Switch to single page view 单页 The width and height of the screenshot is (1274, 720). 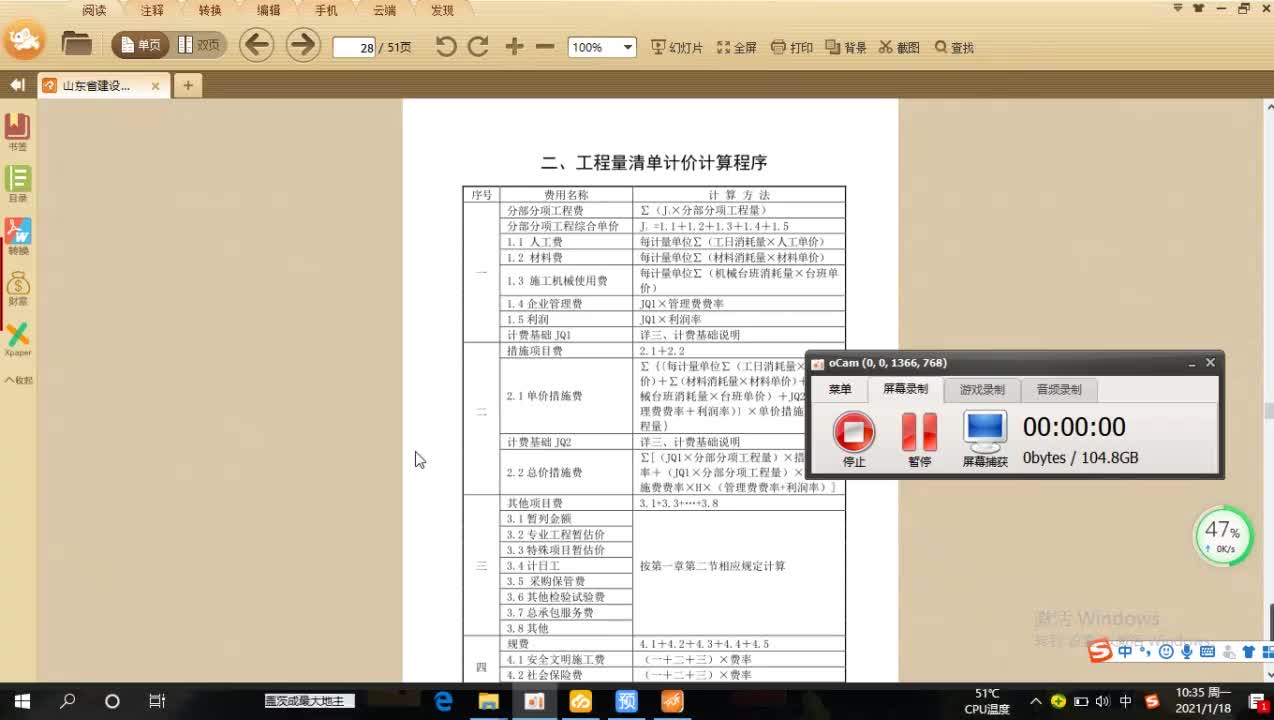[140, 45]
